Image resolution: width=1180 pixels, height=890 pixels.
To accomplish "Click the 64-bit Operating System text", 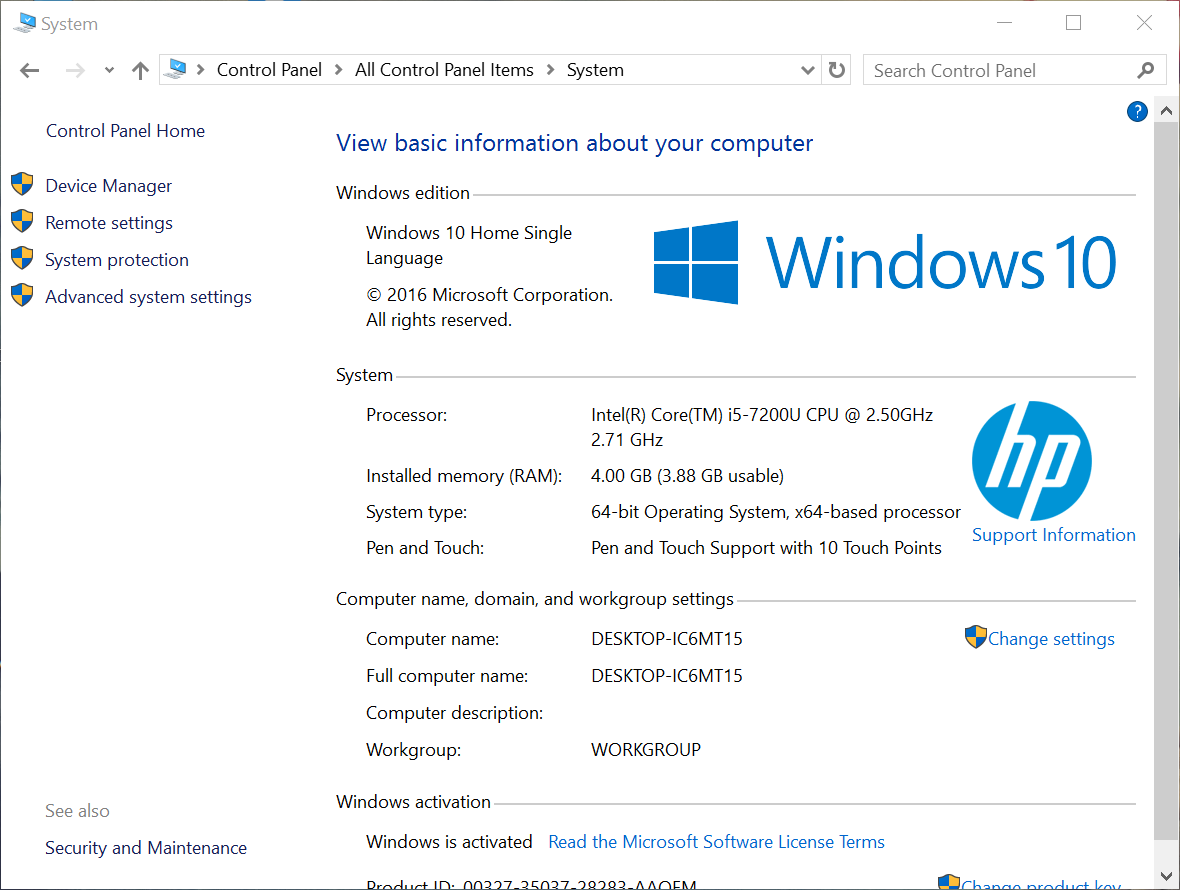I will (776, 512).
